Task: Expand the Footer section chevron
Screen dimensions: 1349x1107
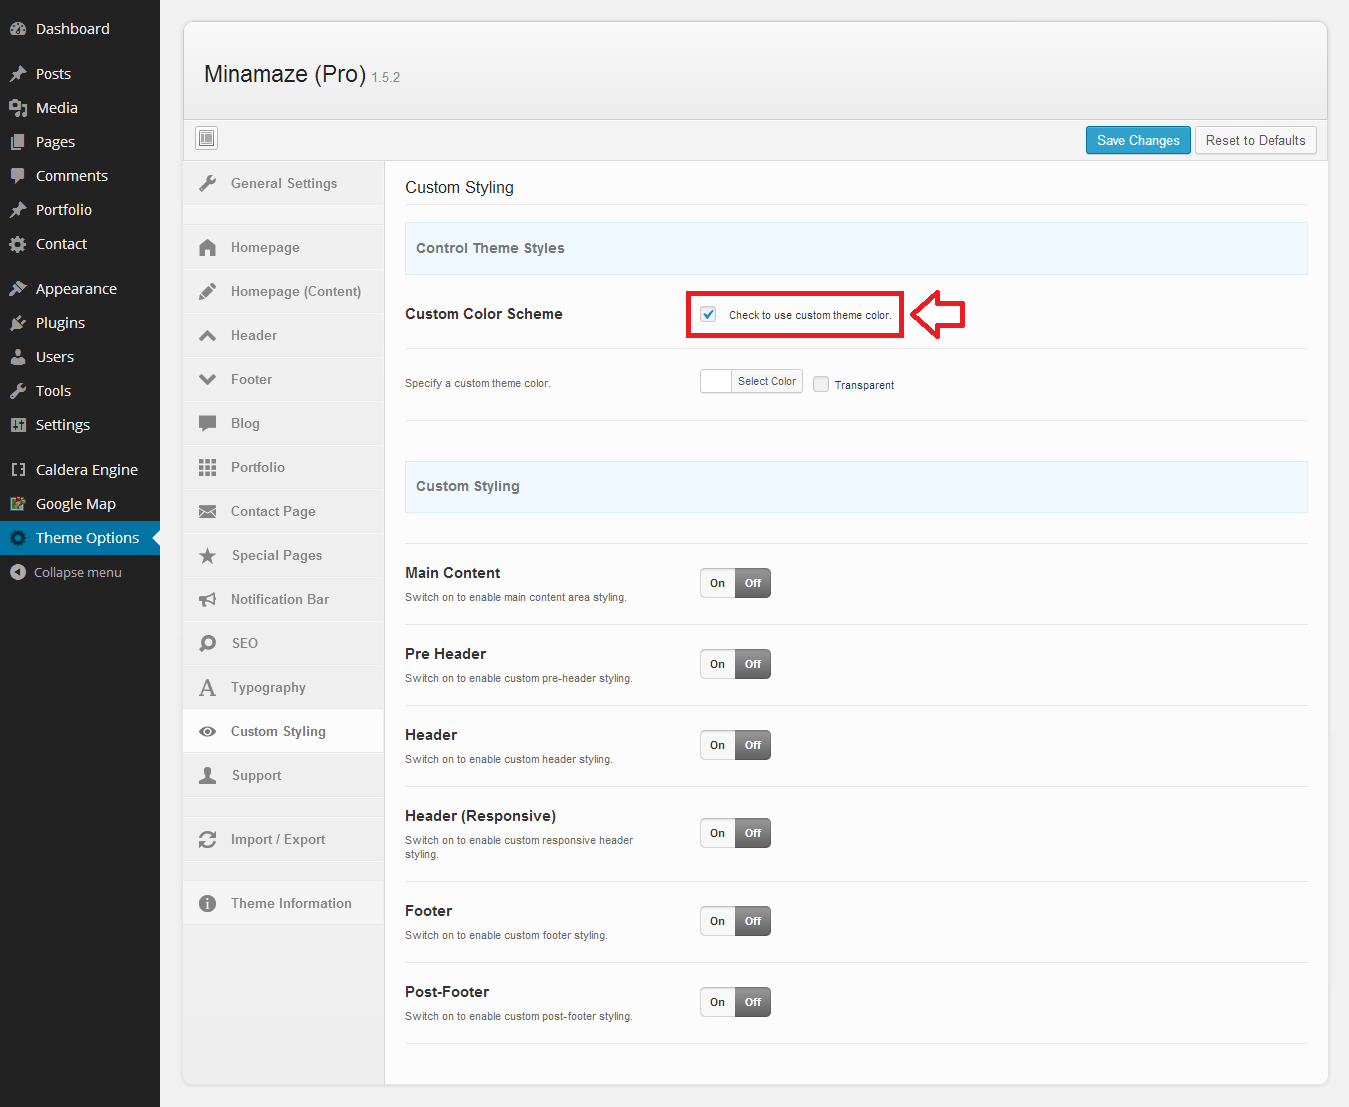Action: coord(208,379)
